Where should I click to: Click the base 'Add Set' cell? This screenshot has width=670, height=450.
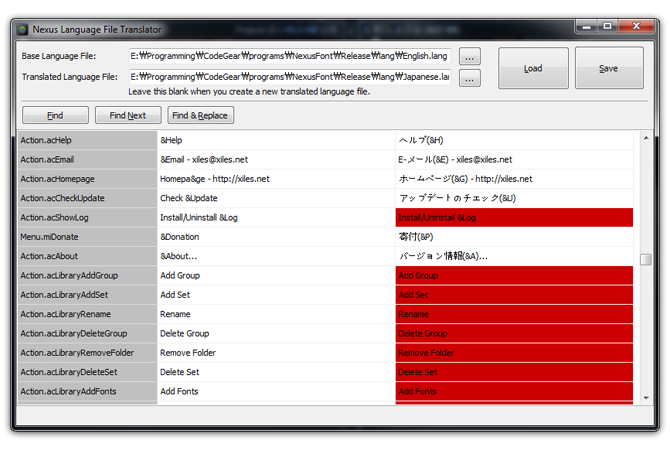[276, 294]
